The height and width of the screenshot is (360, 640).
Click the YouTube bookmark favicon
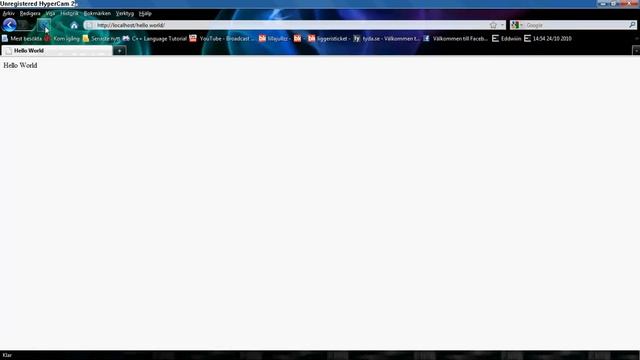pyautogui.click(x=193, y=38)
